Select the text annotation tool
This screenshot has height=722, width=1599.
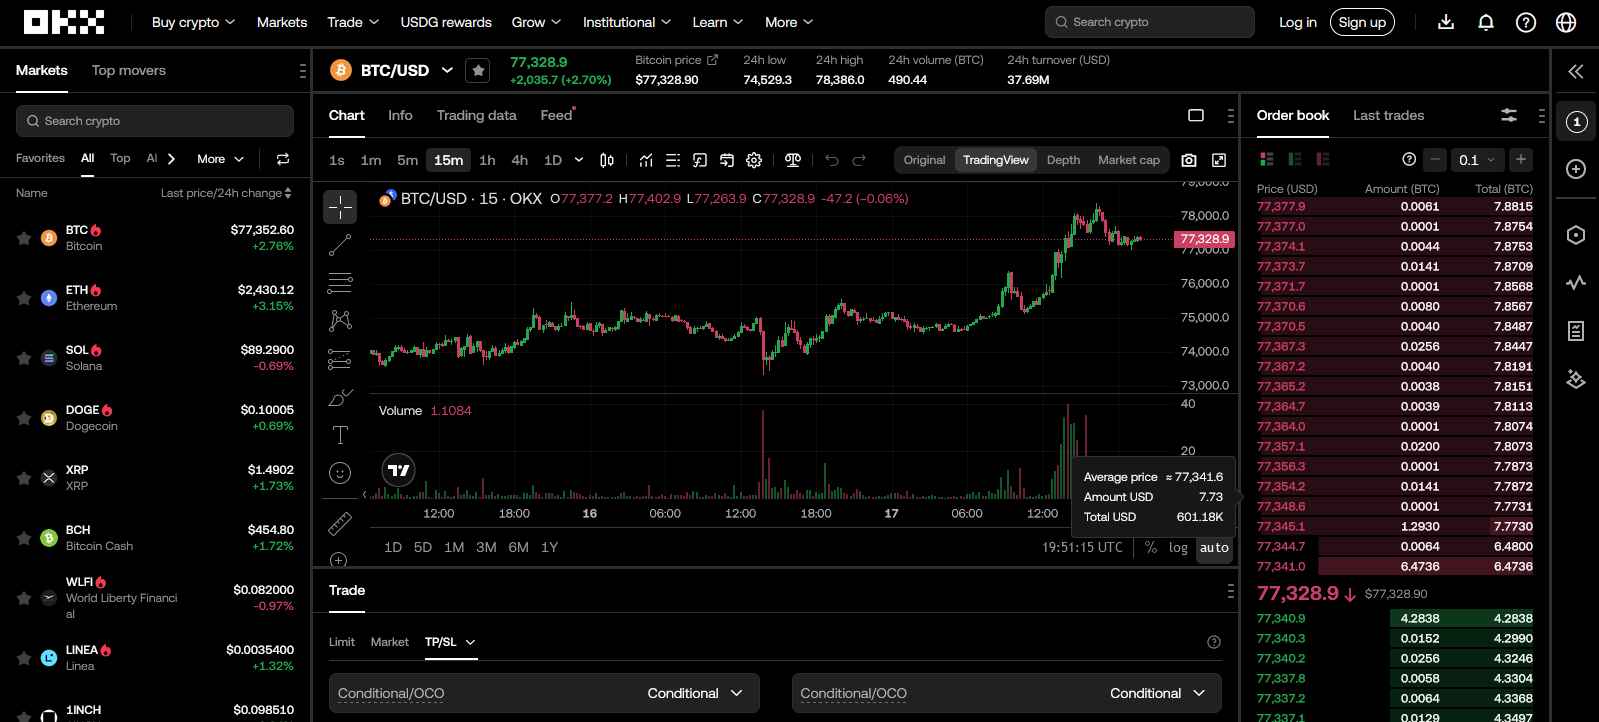340,435
